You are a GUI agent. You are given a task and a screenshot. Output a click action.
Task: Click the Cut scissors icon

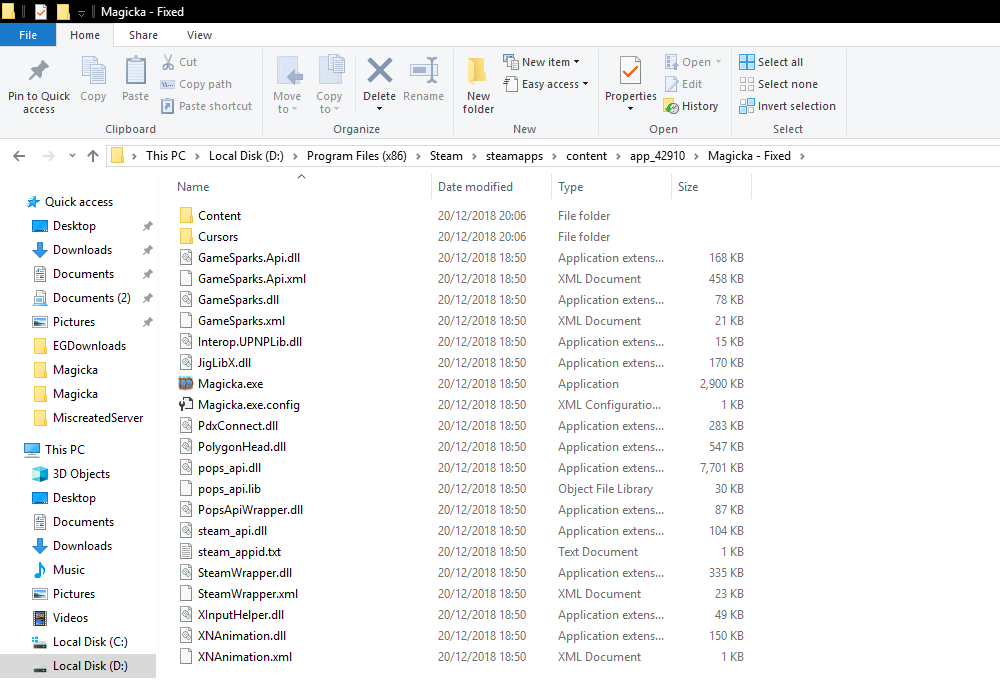click(168, 62)
